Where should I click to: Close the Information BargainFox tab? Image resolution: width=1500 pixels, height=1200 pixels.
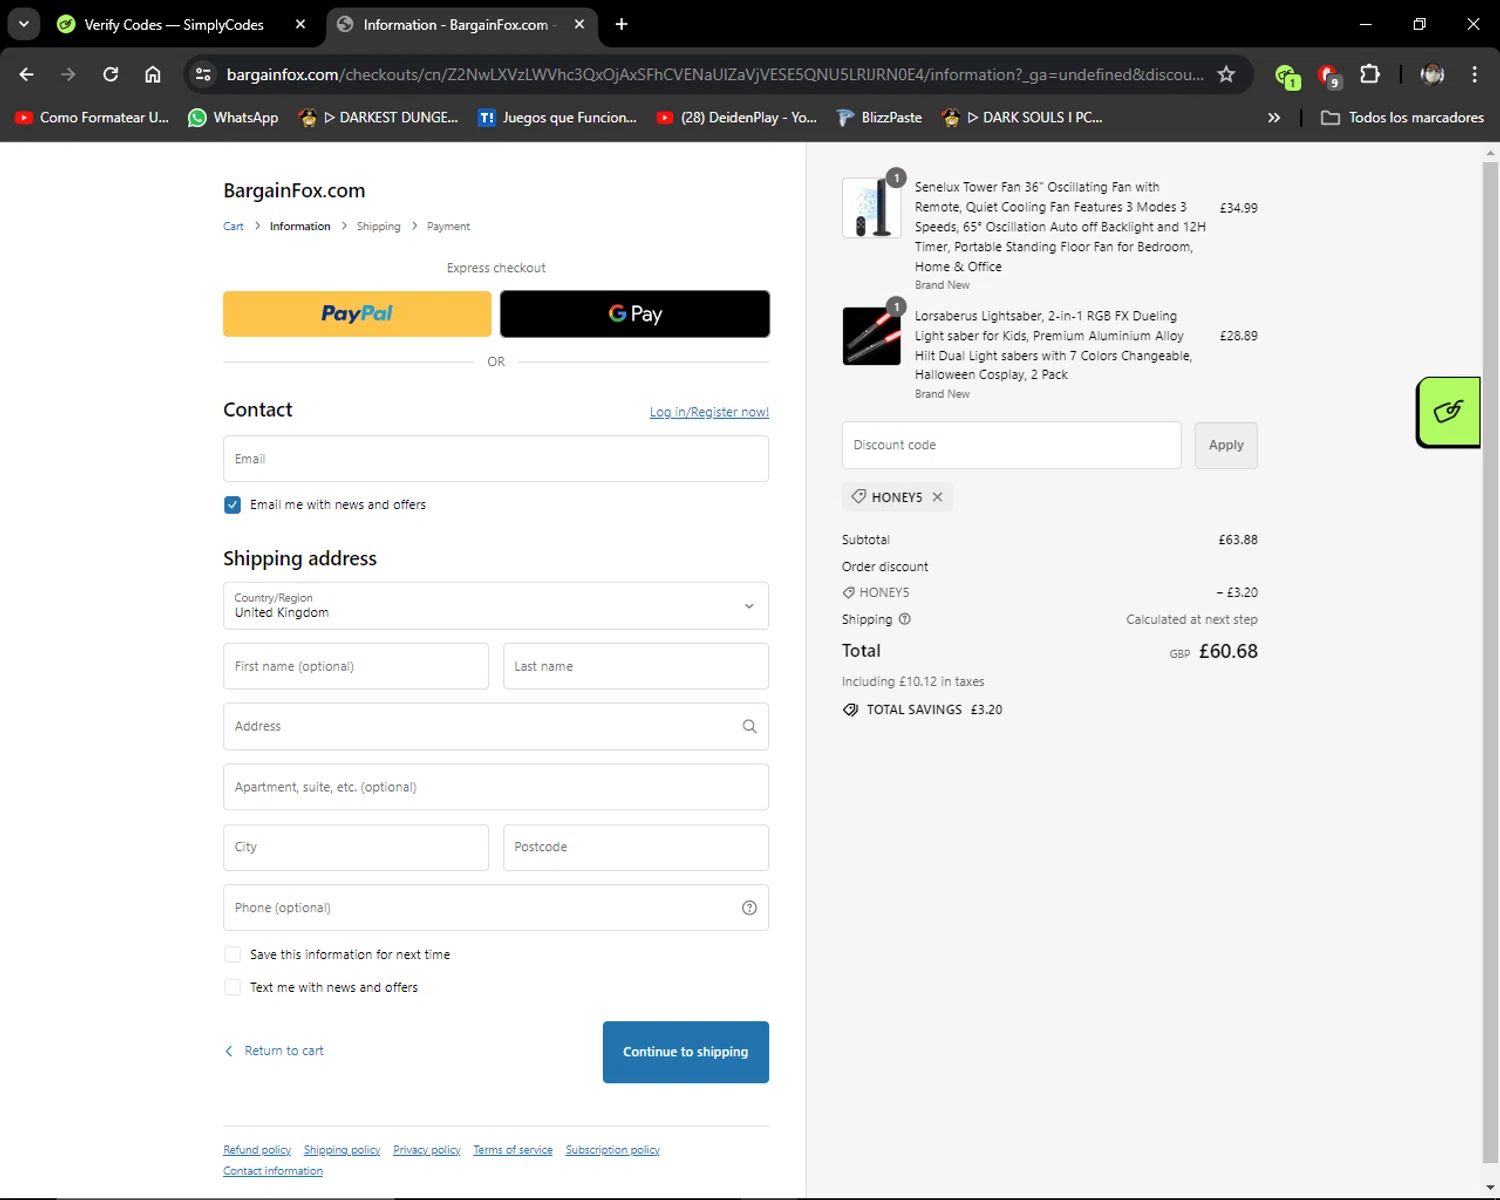point(579,24)
